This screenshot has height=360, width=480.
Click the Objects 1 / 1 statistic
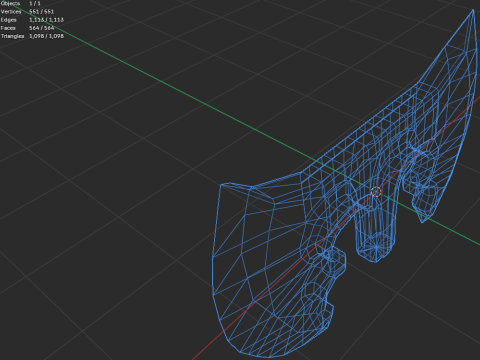(21, 3)
